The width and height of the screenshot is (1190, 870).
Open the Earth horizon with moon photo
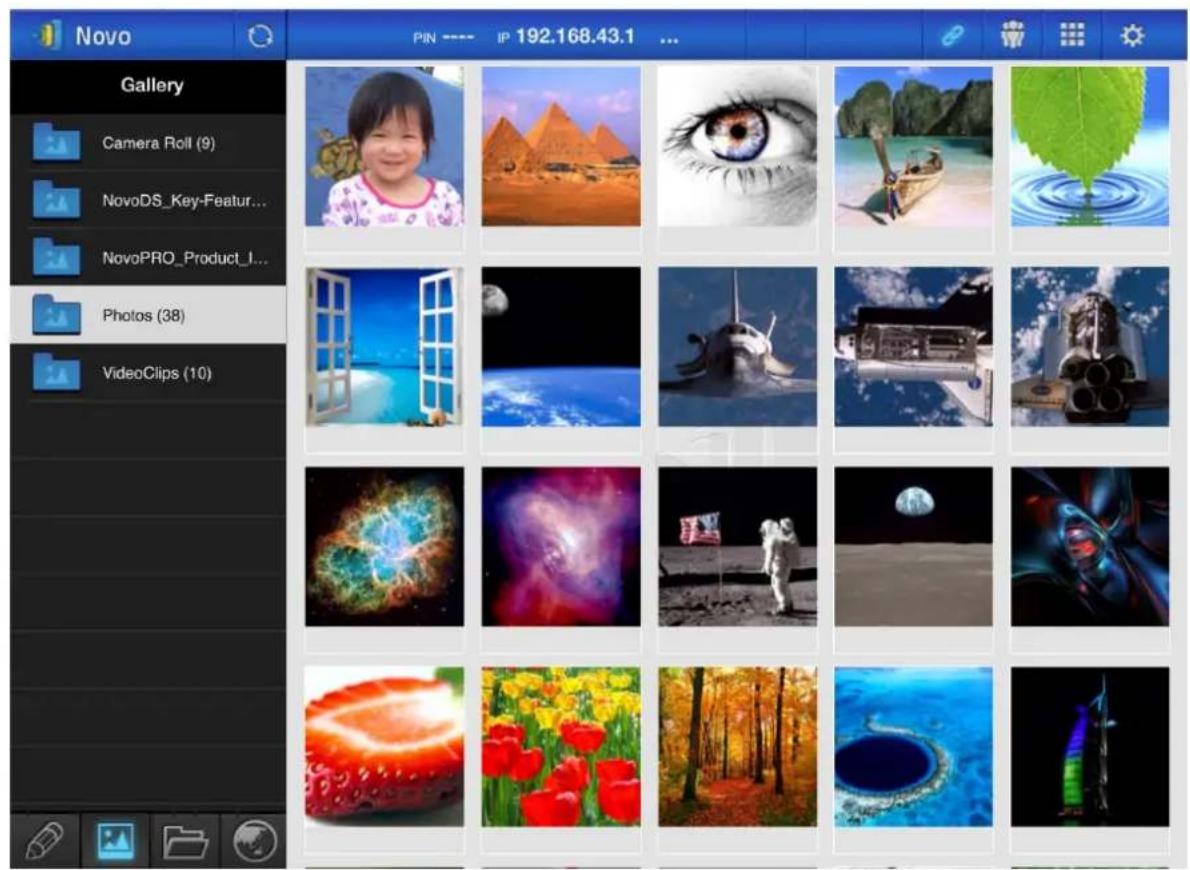click(x=561, y=347)
